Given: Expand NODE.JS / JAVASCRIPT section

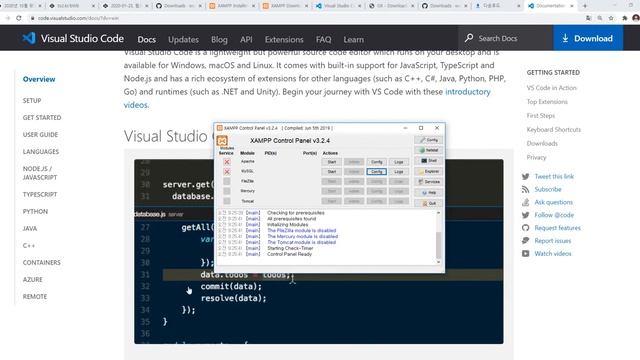Looking at the screenshot, I should point(40,173).
